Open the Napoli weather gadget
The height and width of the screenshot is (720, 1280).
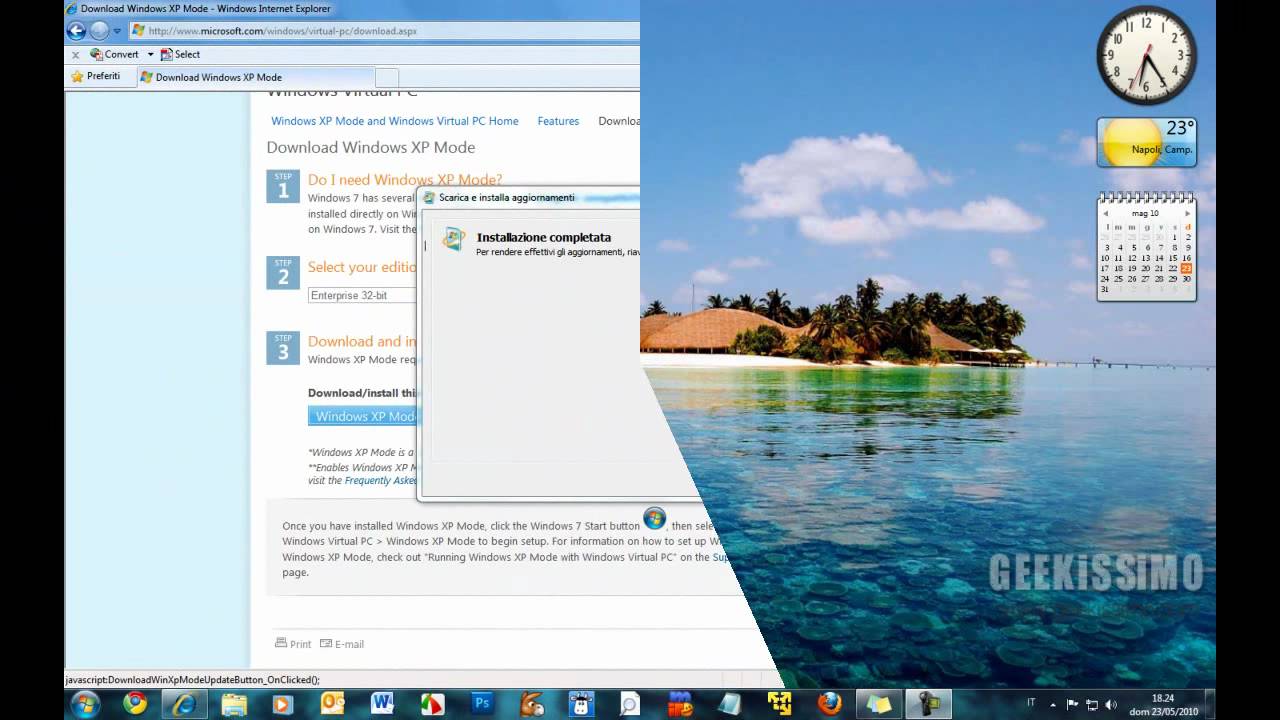point(1147,142)
